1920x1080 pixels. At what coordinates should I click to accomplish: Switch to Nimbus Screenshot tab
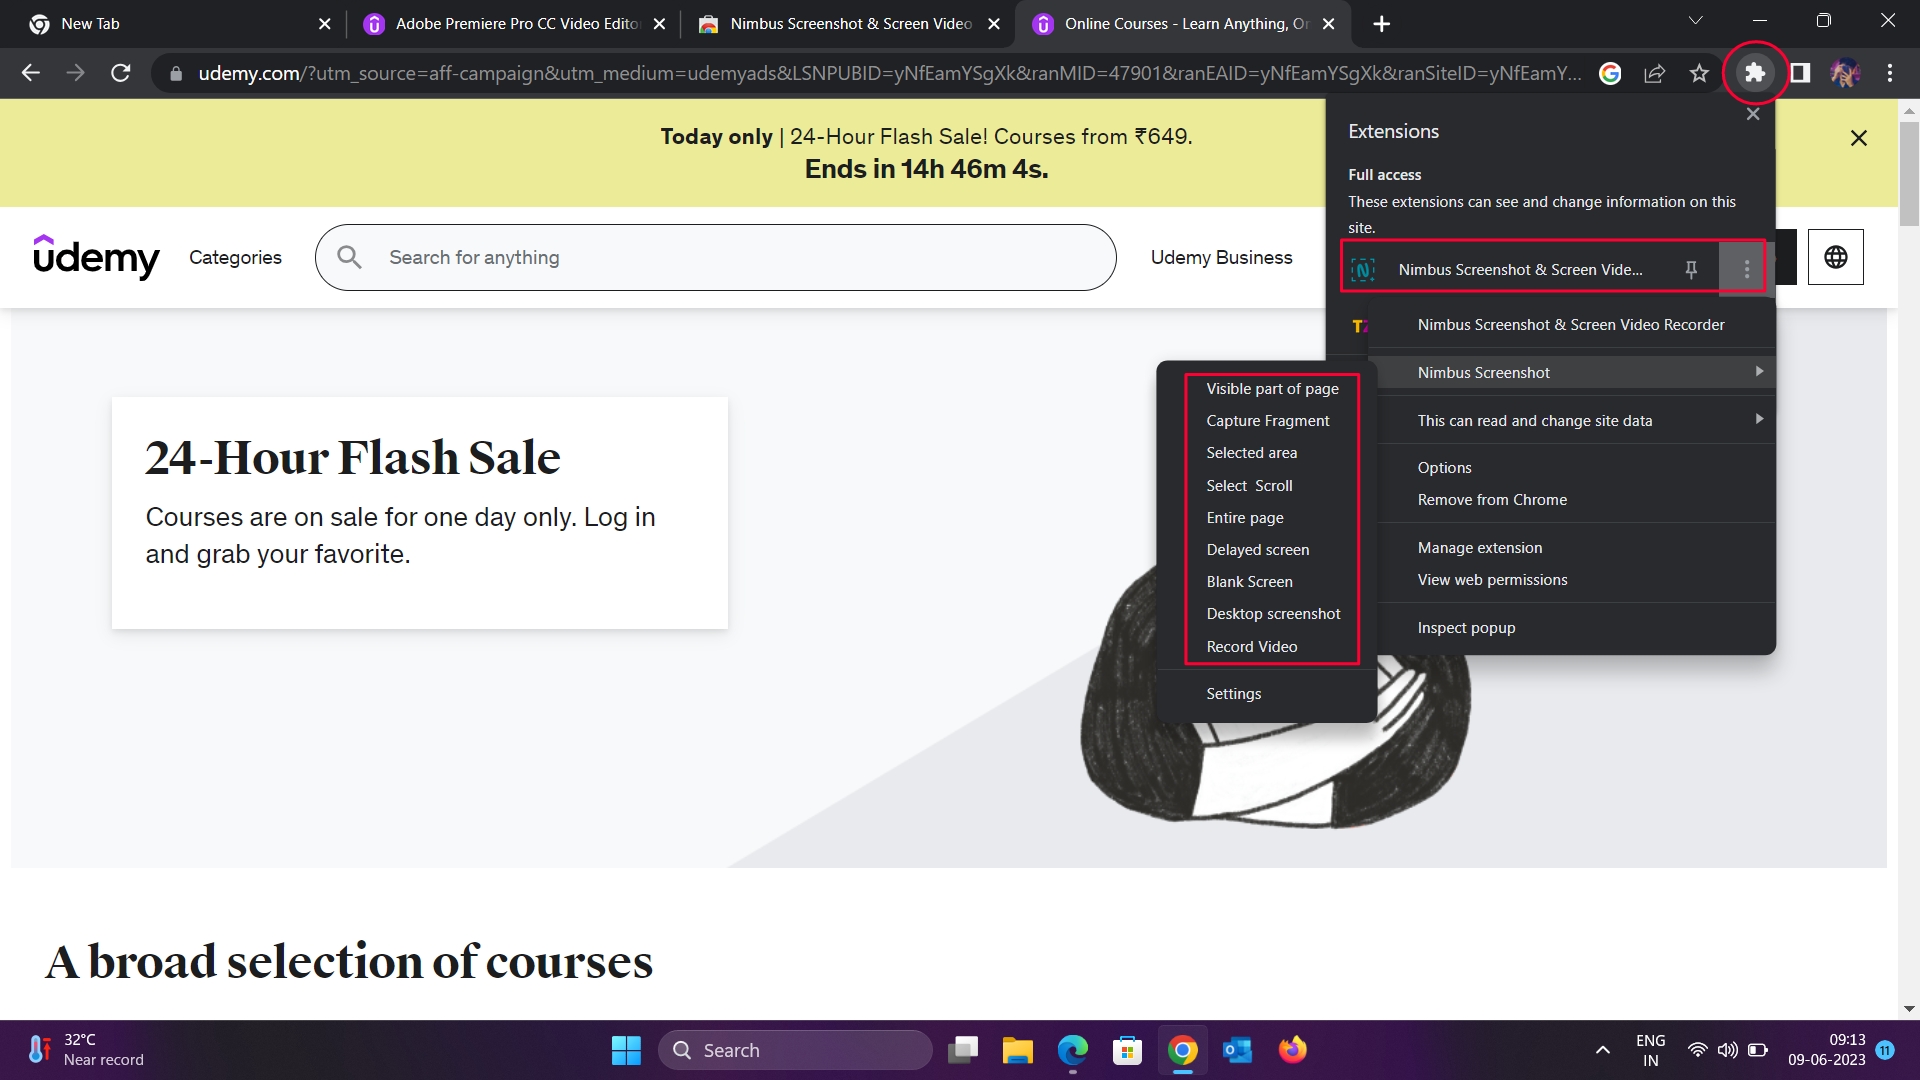click(x=850, y=24)
